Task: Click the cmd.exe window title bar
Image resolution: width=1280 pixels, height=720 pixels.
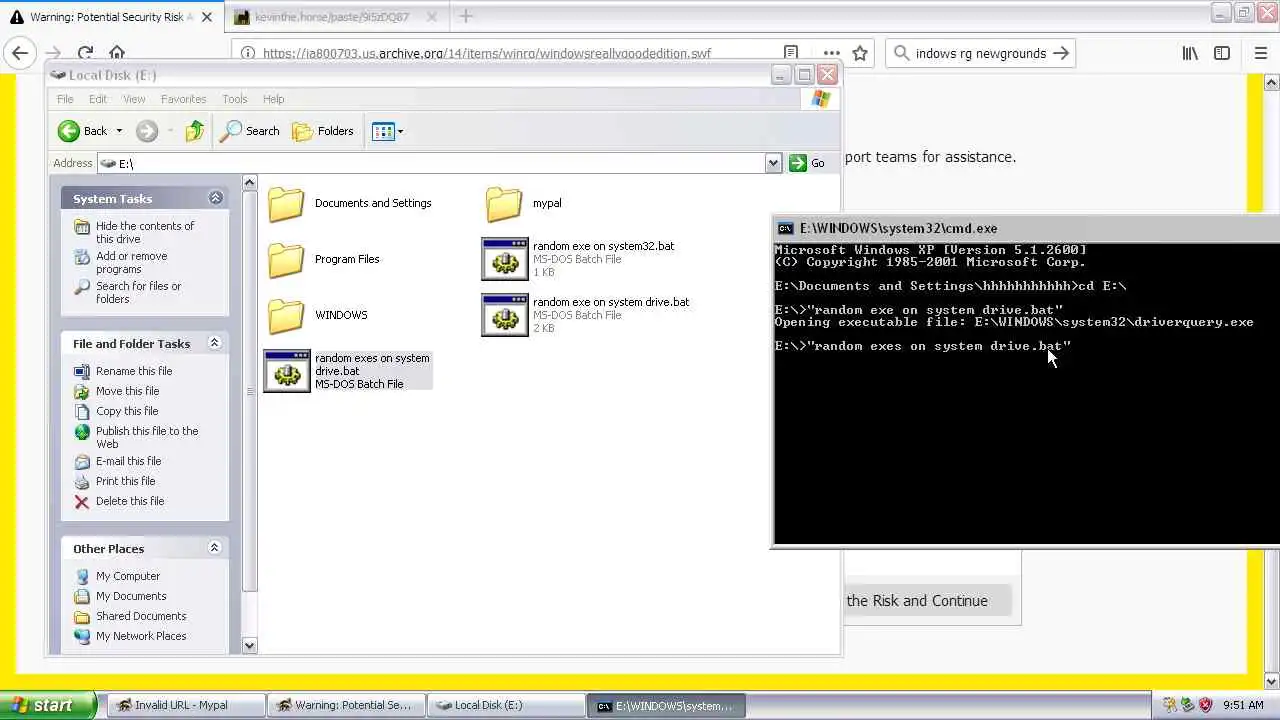Action: pyautogui.click(x=1026, y=228)
